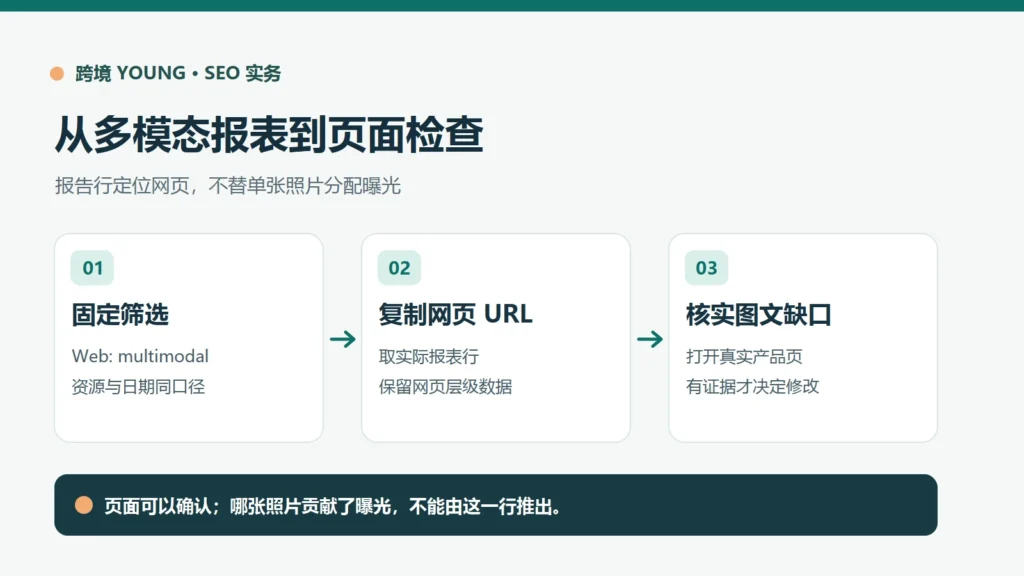Click the orange dot beside 跨境 YOUNG
The height and width of the screenshot is (576, 1024).
(57, 74)
